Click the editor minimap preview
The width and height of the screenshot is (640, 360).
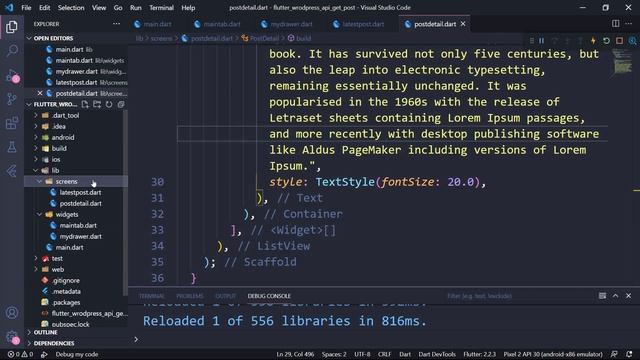click(x=623, y=62)
